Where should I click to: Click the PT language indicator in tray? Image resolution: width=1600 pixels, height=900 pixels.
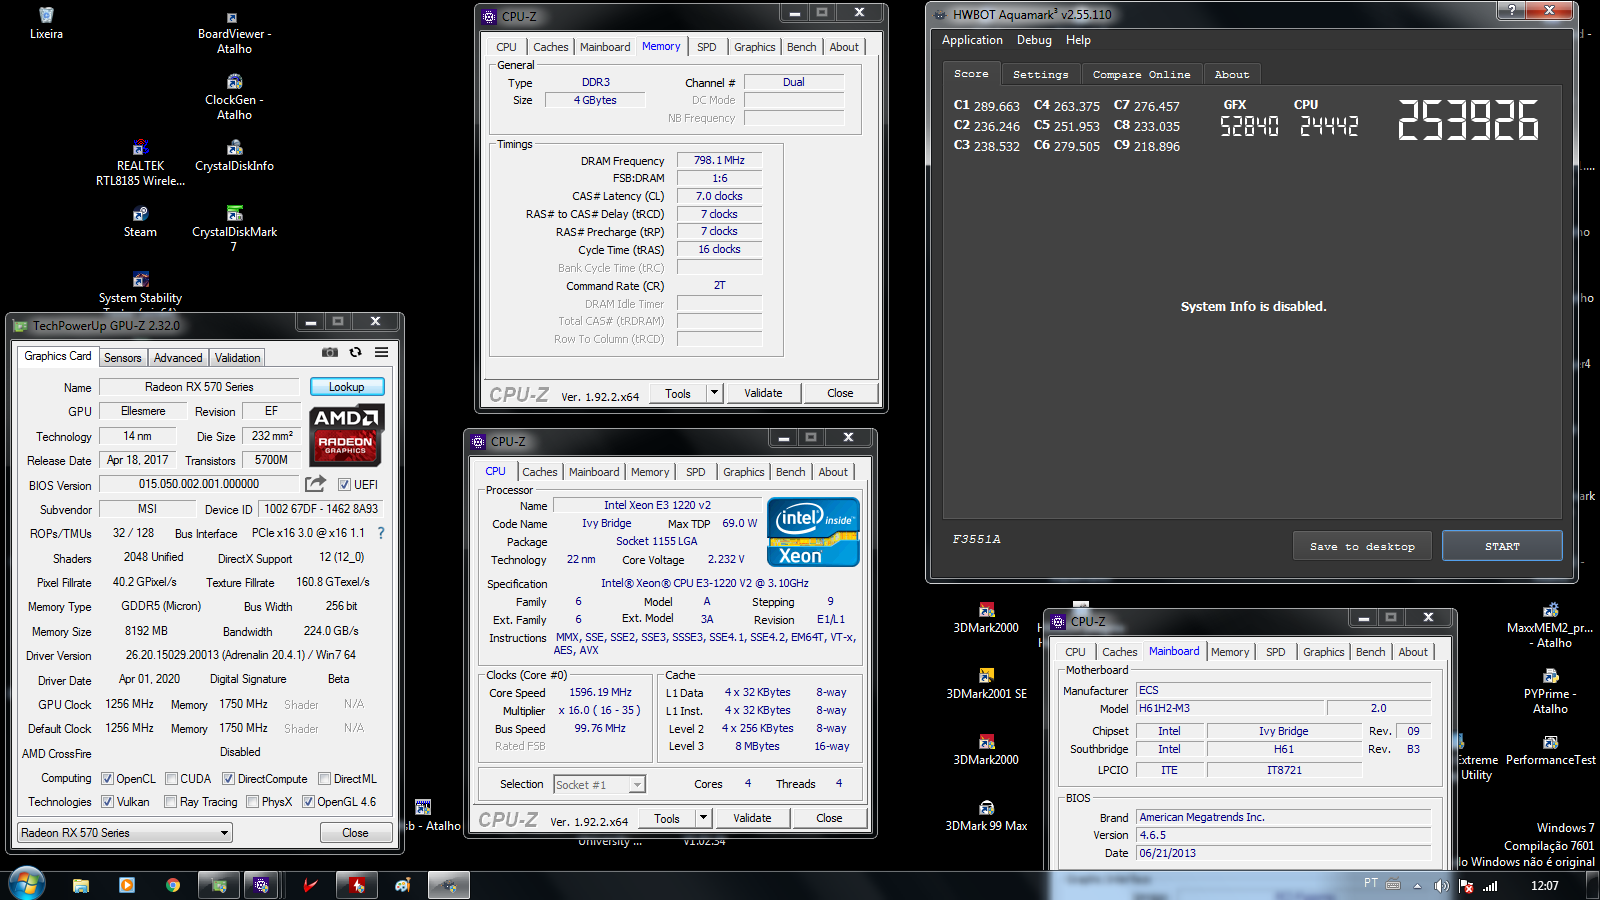click(x=1370, y=883)
